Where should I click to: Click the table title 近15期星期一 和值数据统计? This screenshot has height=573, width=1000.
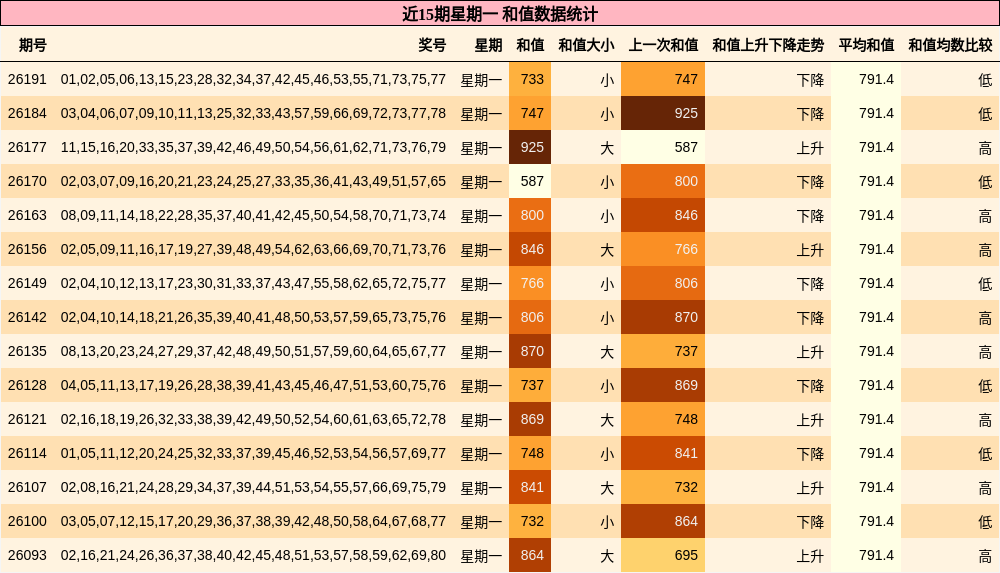(500, 14)
